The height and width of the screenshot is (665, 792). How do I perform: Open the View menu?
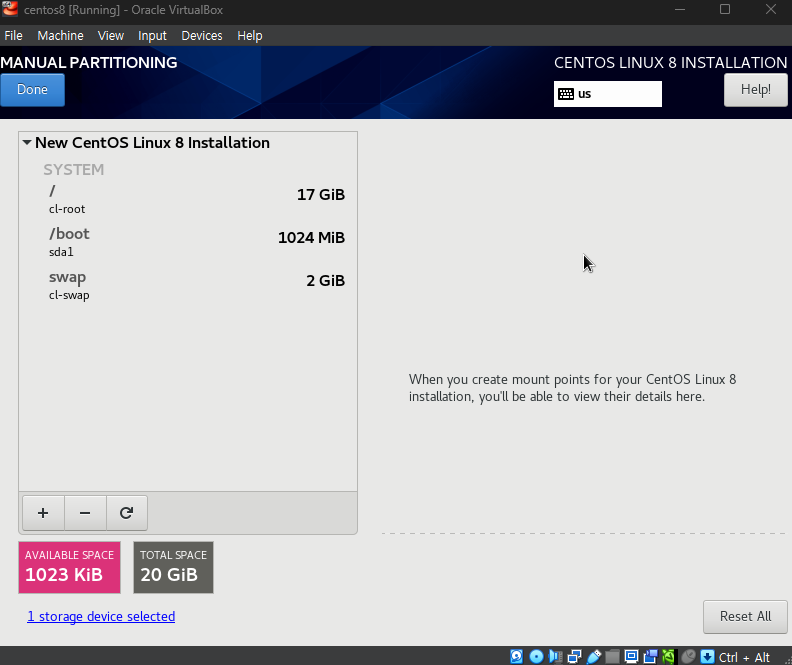click(x=111, y=36)
